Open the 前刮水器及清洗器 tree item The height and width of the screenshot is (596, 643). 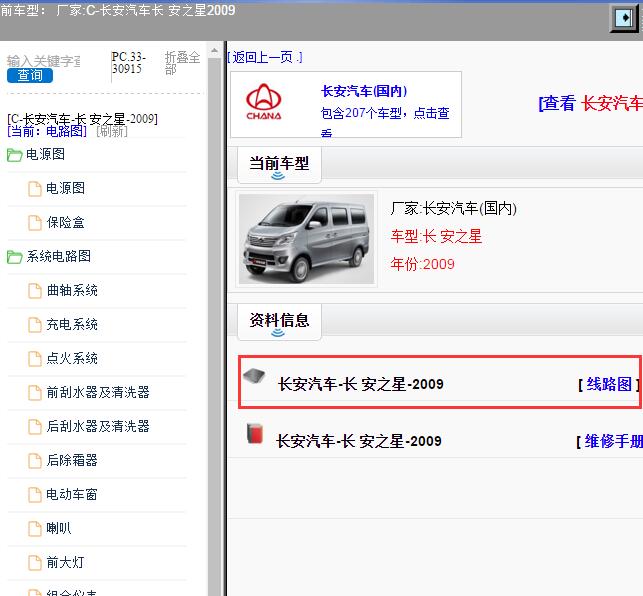[x=98, y=392]
